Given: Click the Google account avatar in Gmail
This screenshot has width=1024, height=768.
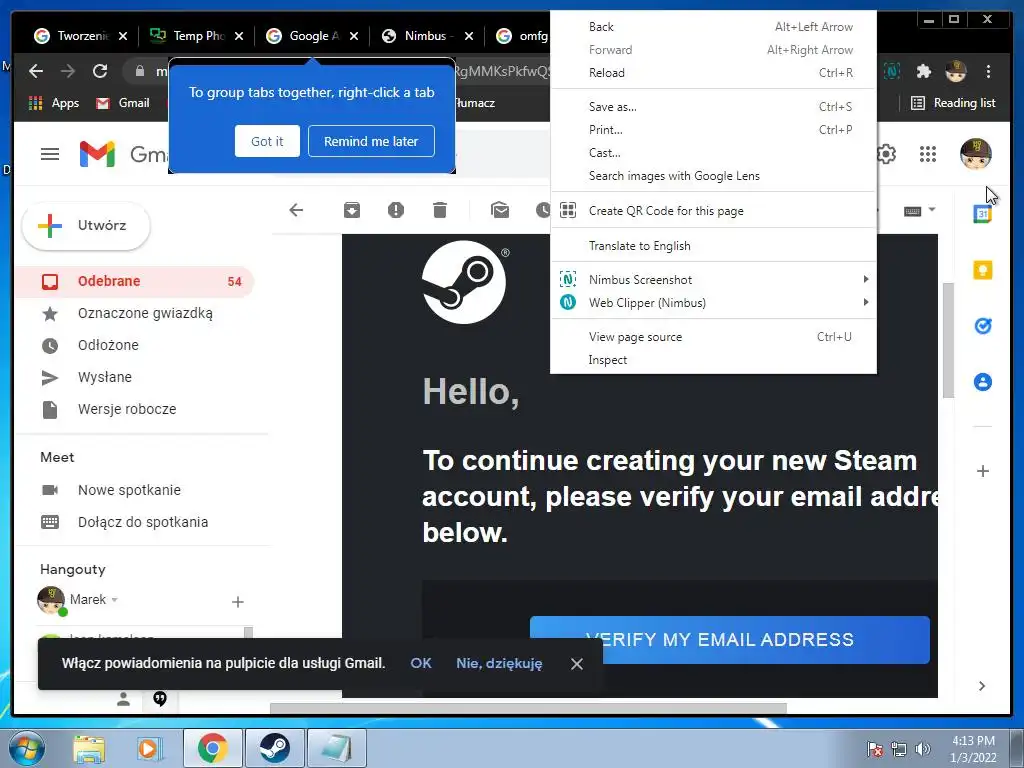Looking at the screenshot, I should click(x=976, y=154).
